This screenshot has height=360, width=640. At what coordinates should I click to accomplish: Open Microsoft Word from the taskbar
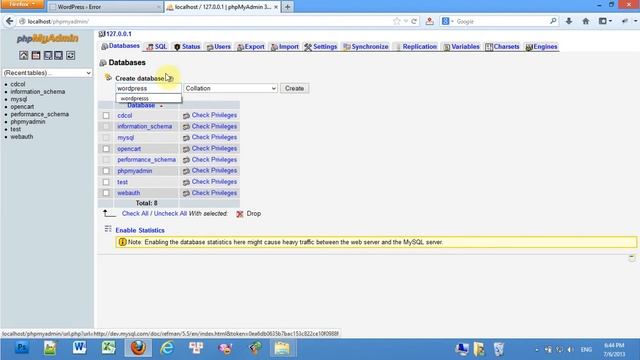click(79, 348)
